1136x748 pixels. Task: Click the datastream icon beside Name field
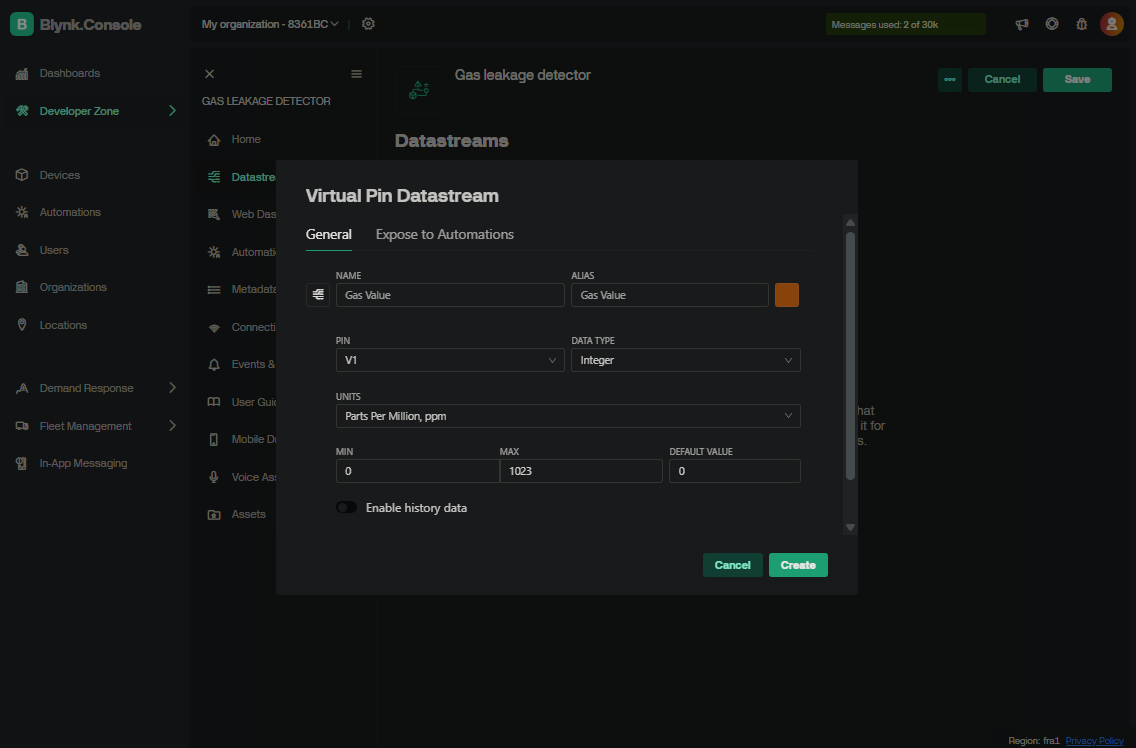click(318, 295)
